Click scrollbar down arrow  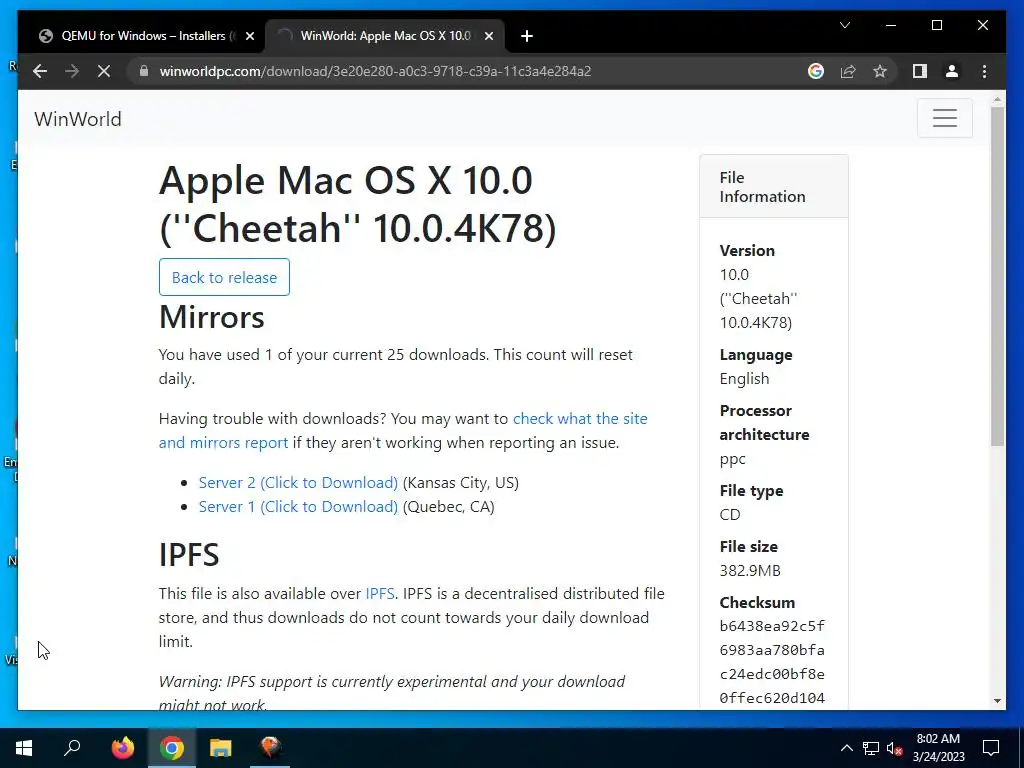click(997, 701)
